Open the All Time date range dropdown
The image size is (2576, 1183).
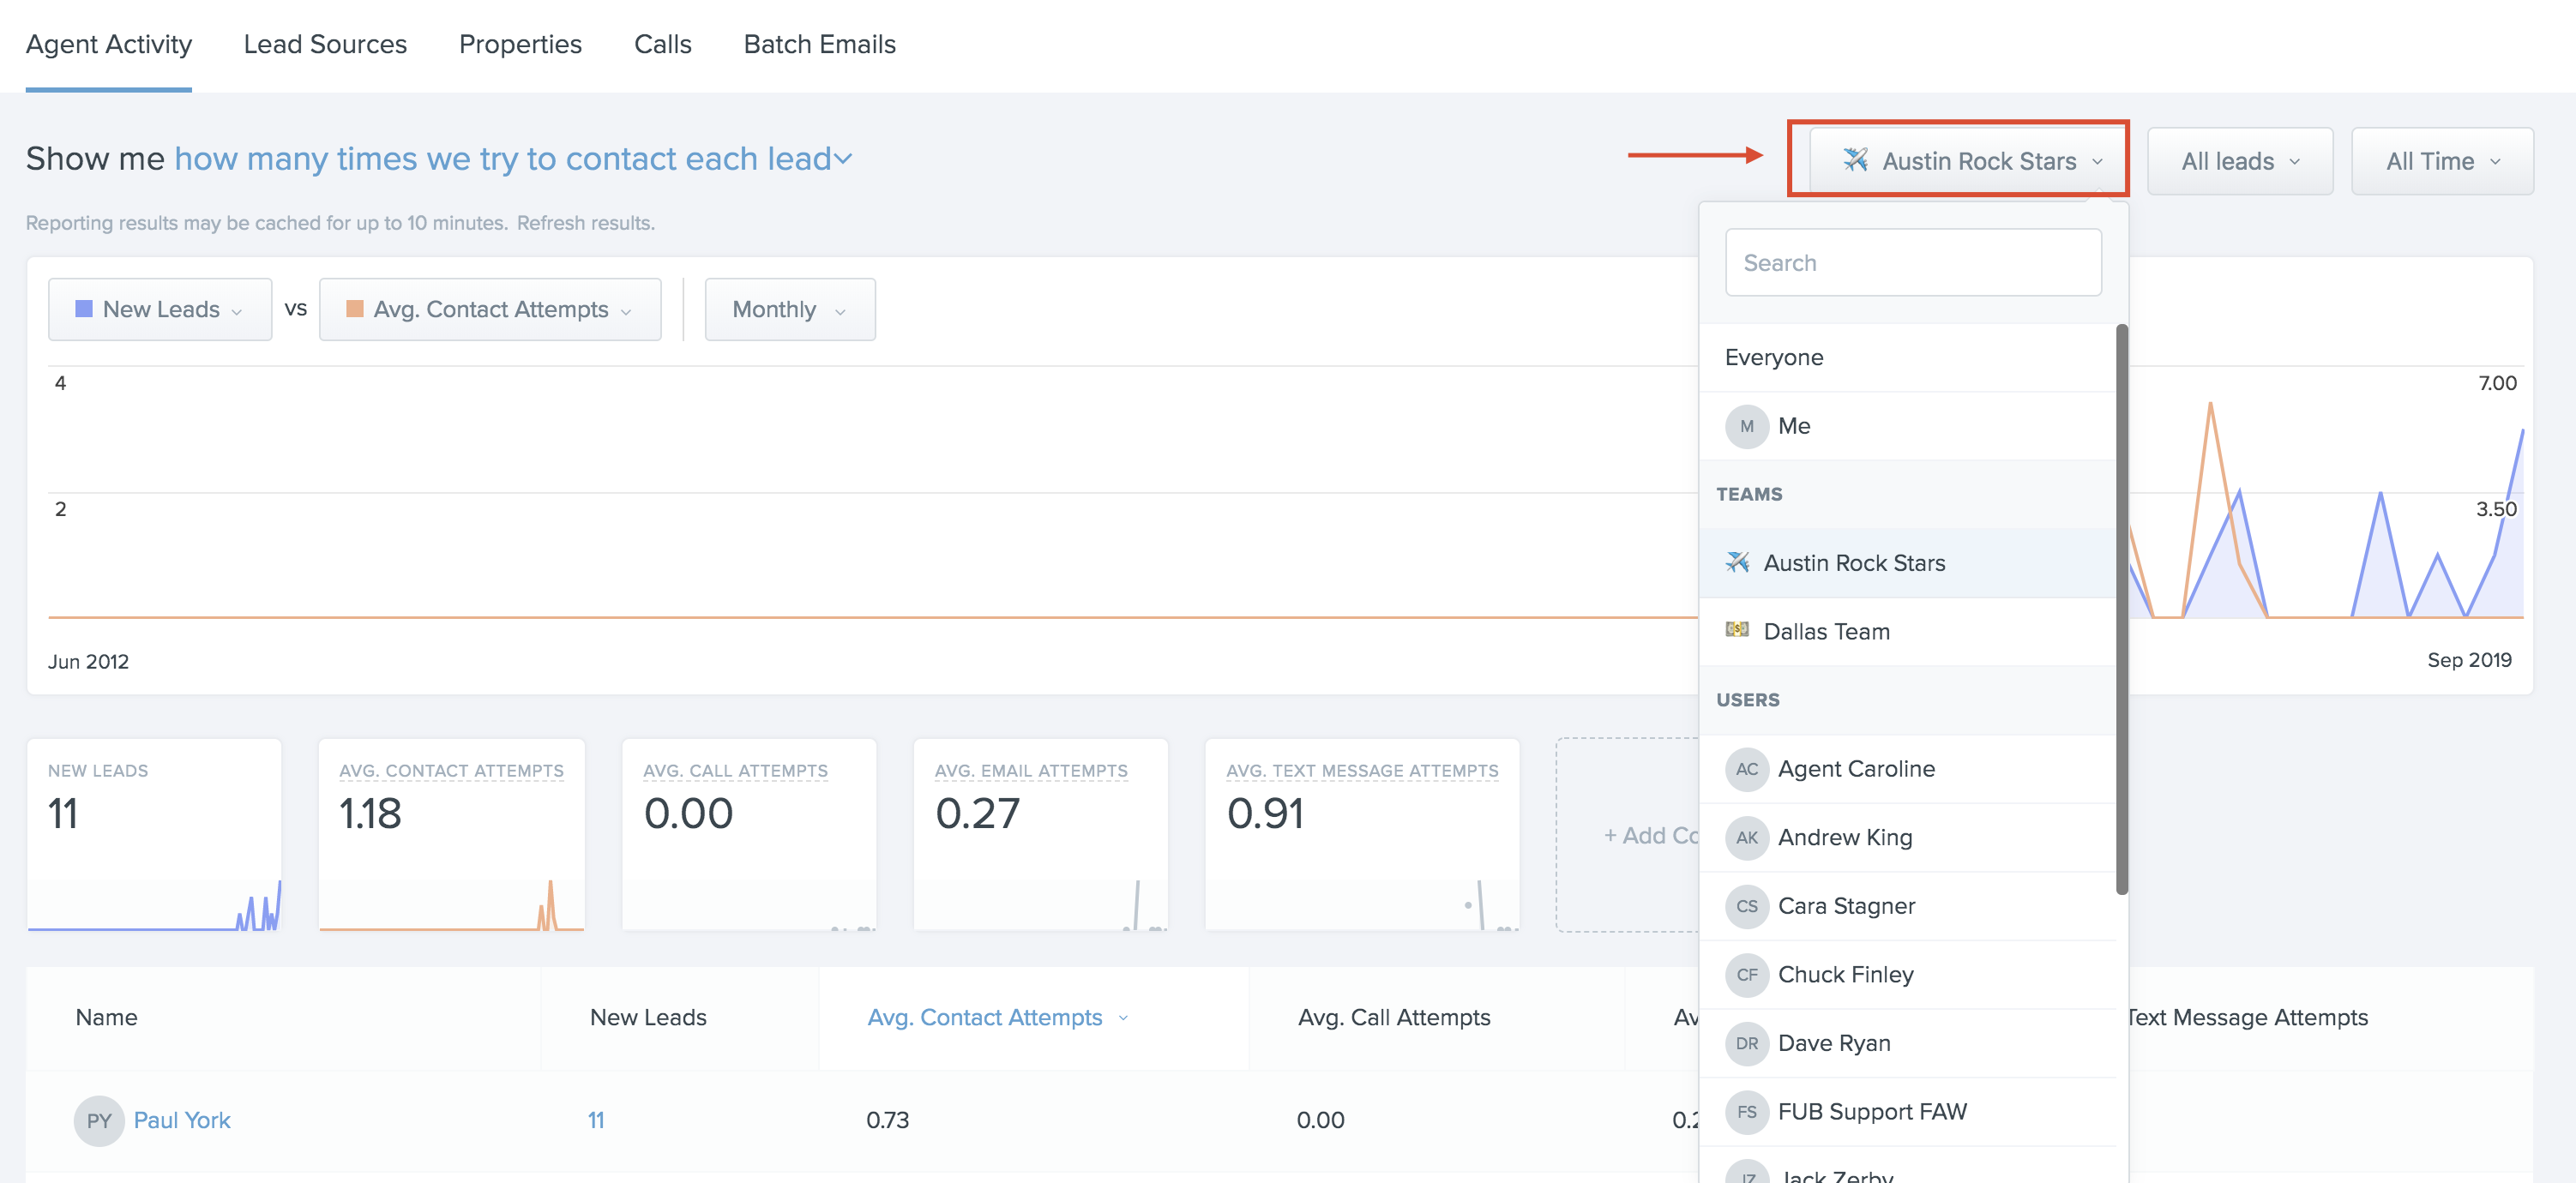point(2441,161)
